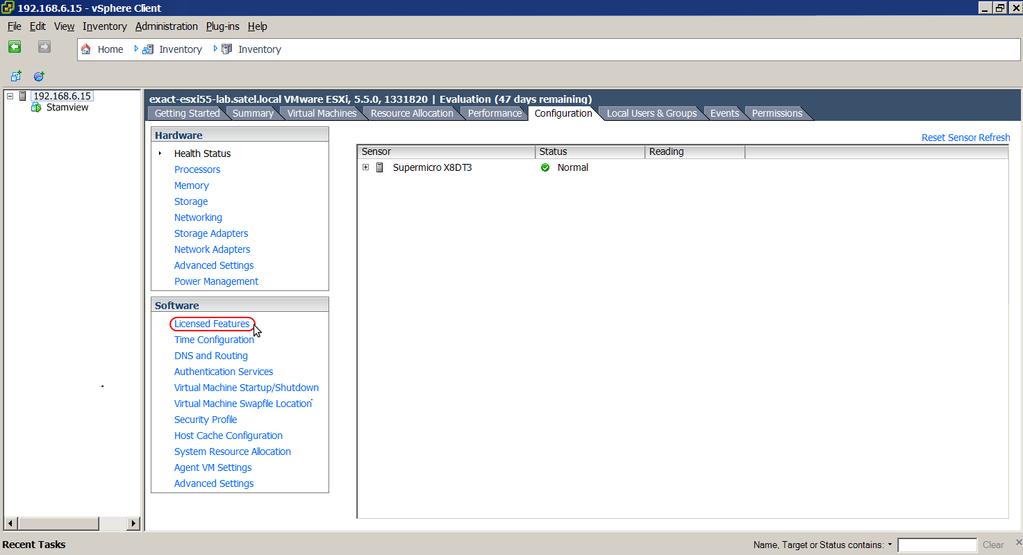Select the Configuration tab
This screenshot has height=555, width=1023.
tap(563, 113)
